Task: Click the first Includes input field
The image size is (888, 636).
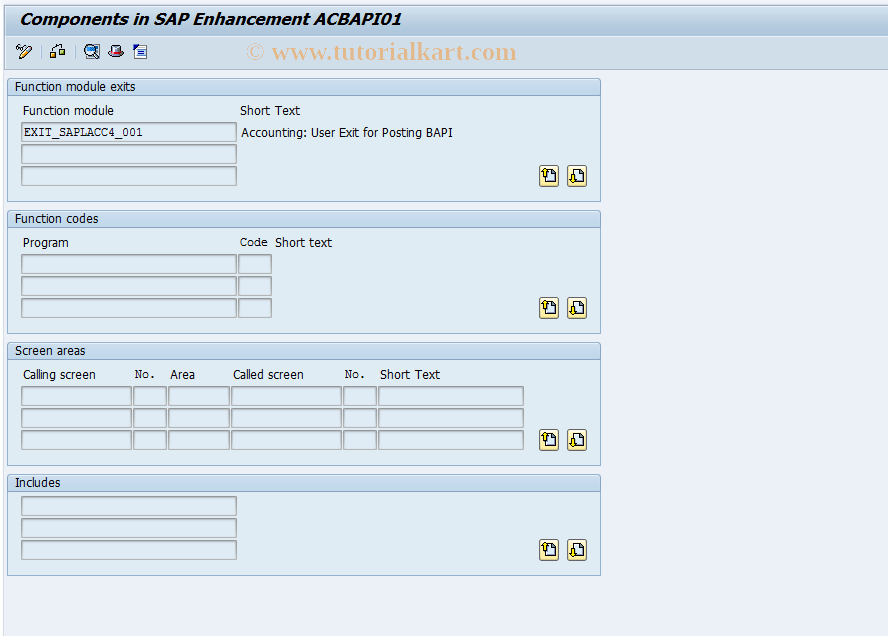Action: (x=128, y=505)
